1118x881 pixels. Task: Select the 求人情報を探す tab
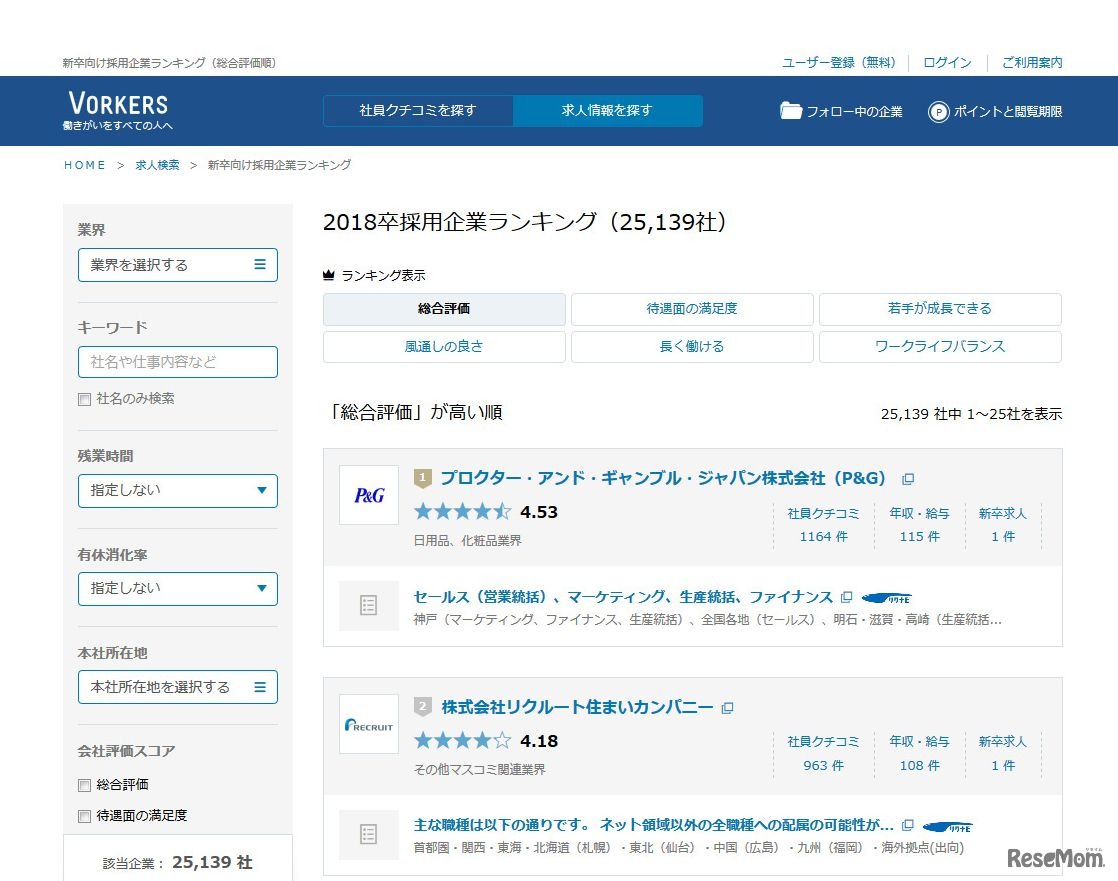click(608, 111)
